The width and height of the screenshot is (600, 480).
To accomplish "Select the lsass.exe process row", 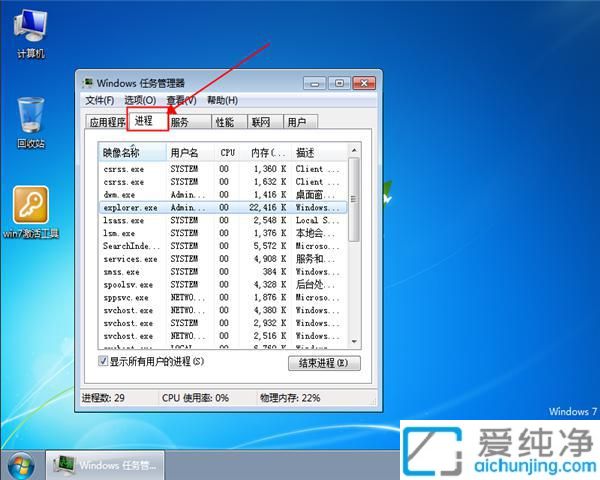I will pyautogui.click(x=223, y=220).
